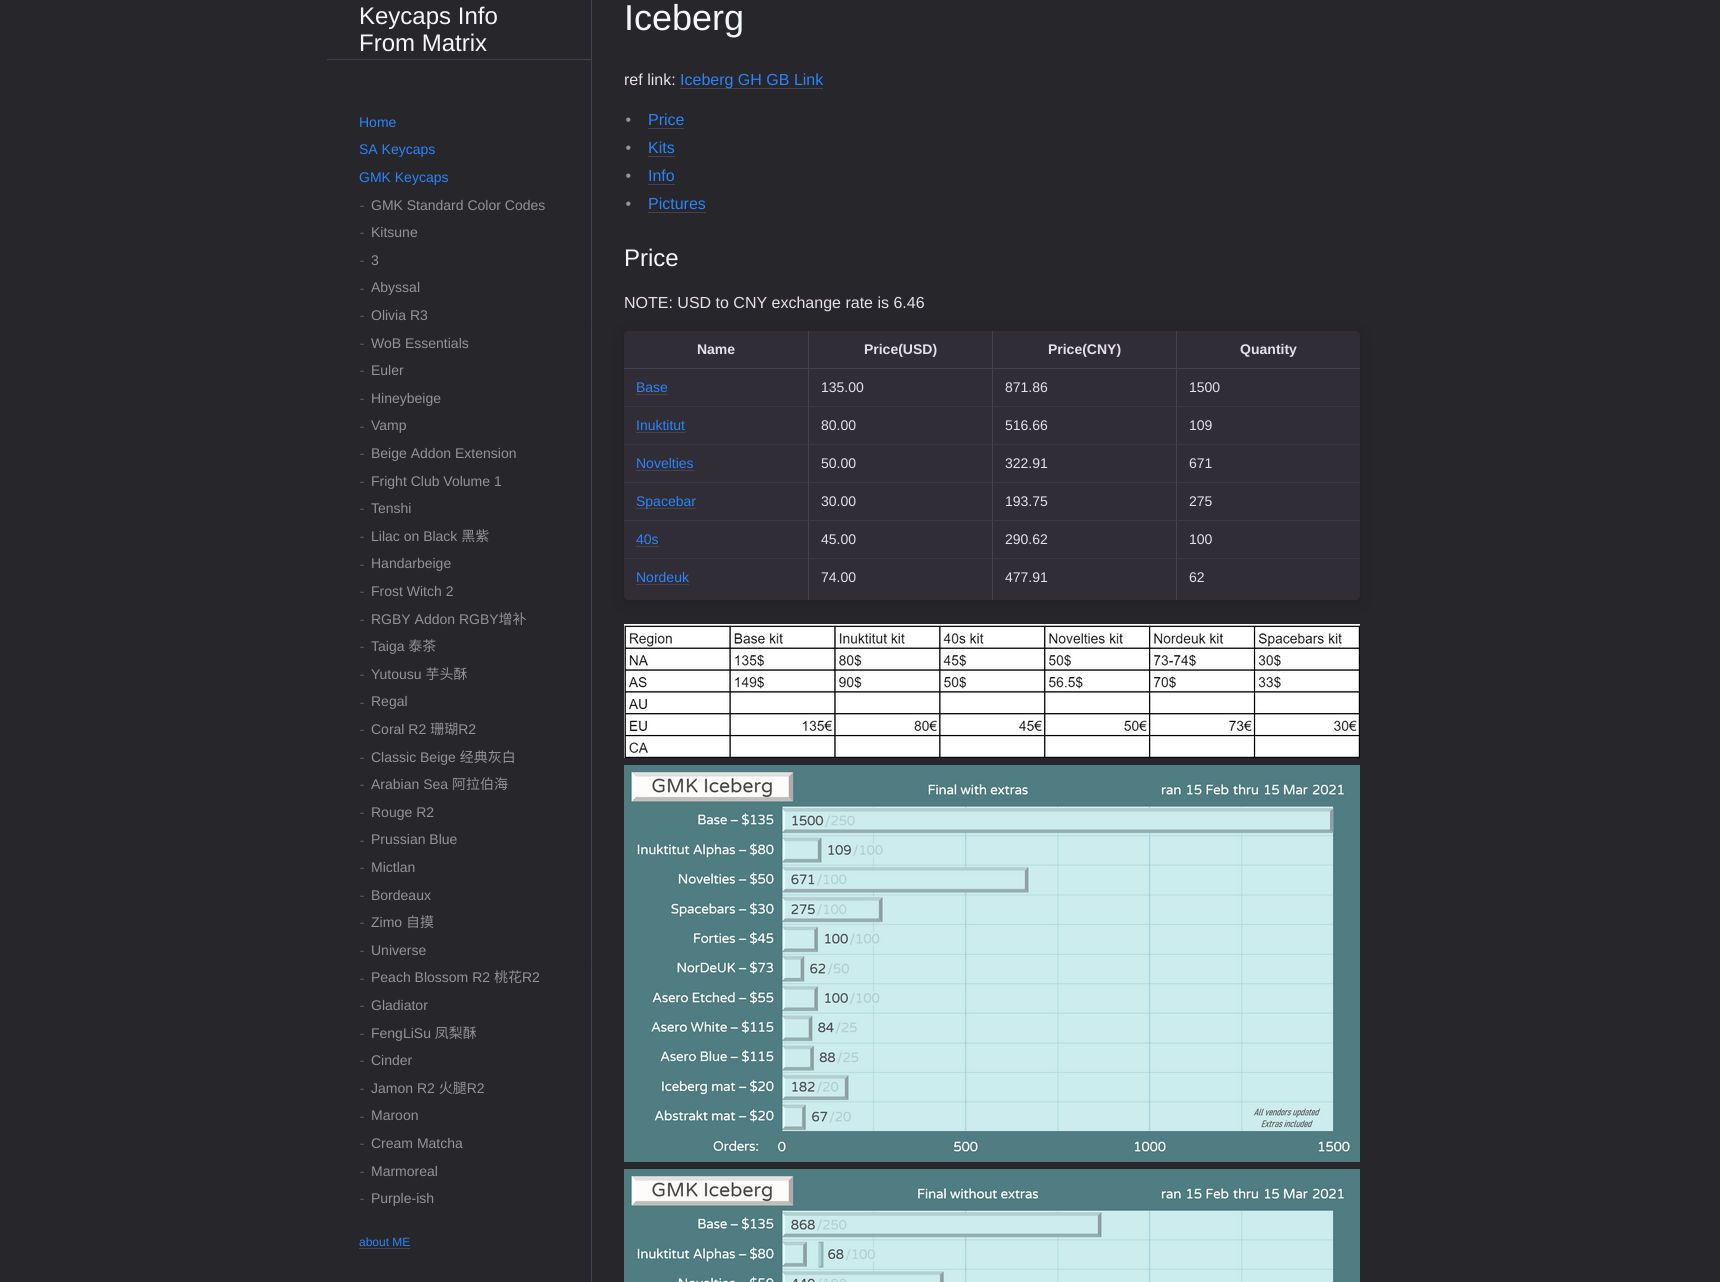
Task: Select GMK Standard Color Codes page
Action: (458, 205)
